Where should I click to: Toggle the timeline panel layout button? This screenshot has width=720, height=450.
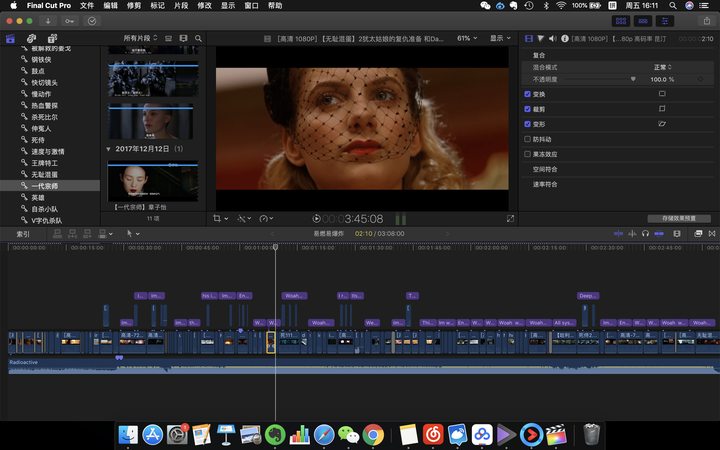pos(643,21)
